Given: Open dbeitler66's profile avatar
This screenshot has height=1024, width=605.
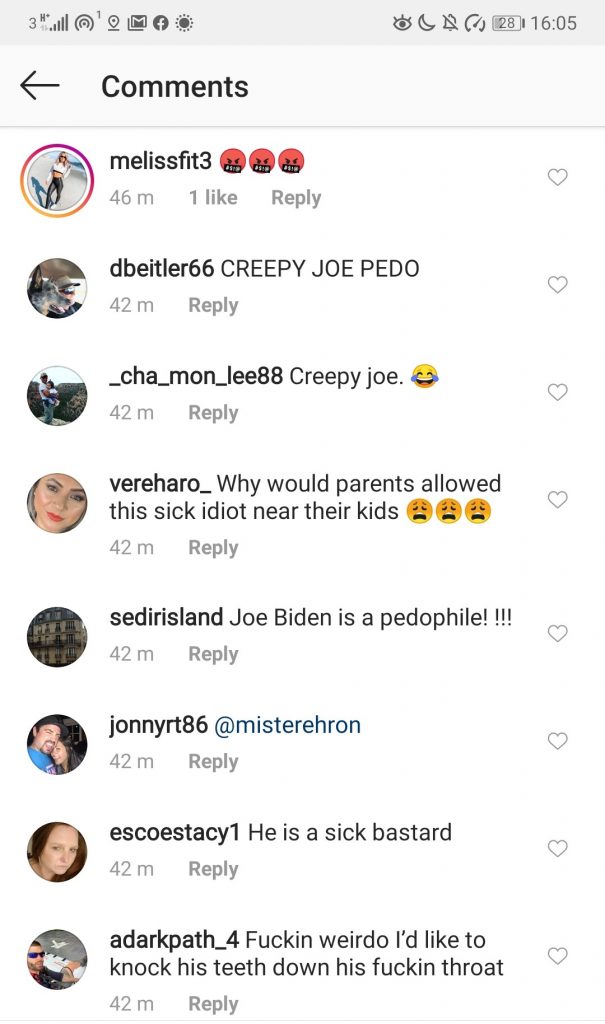Looking at the screenshot, I should tap(57, 288).
